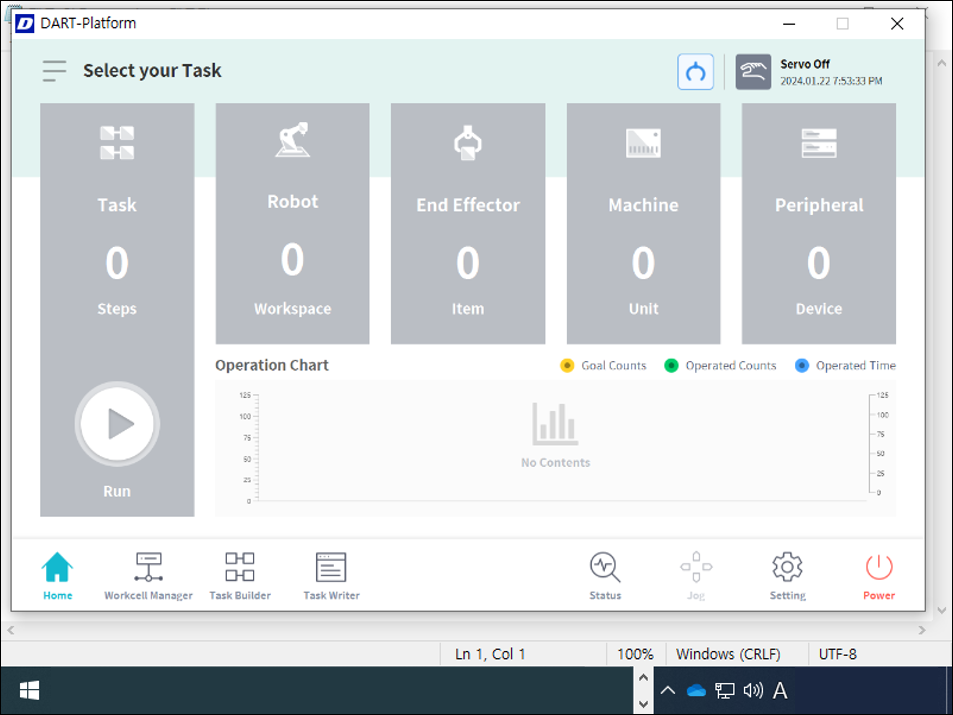Click the Servo Off robot hand icon
This screenshot has width=953, height=715.
[x=753, y=72]
